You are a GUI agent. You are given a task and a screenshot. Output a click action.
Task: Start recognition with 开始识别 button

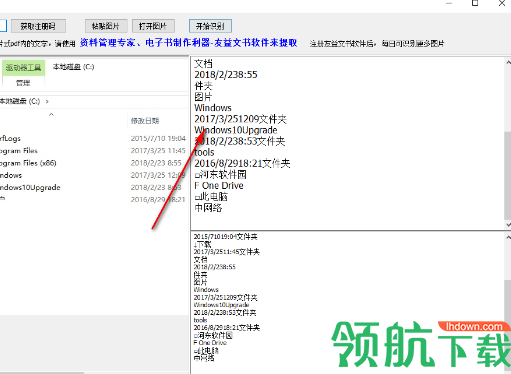pyautogui.click(x=210, y=26)
